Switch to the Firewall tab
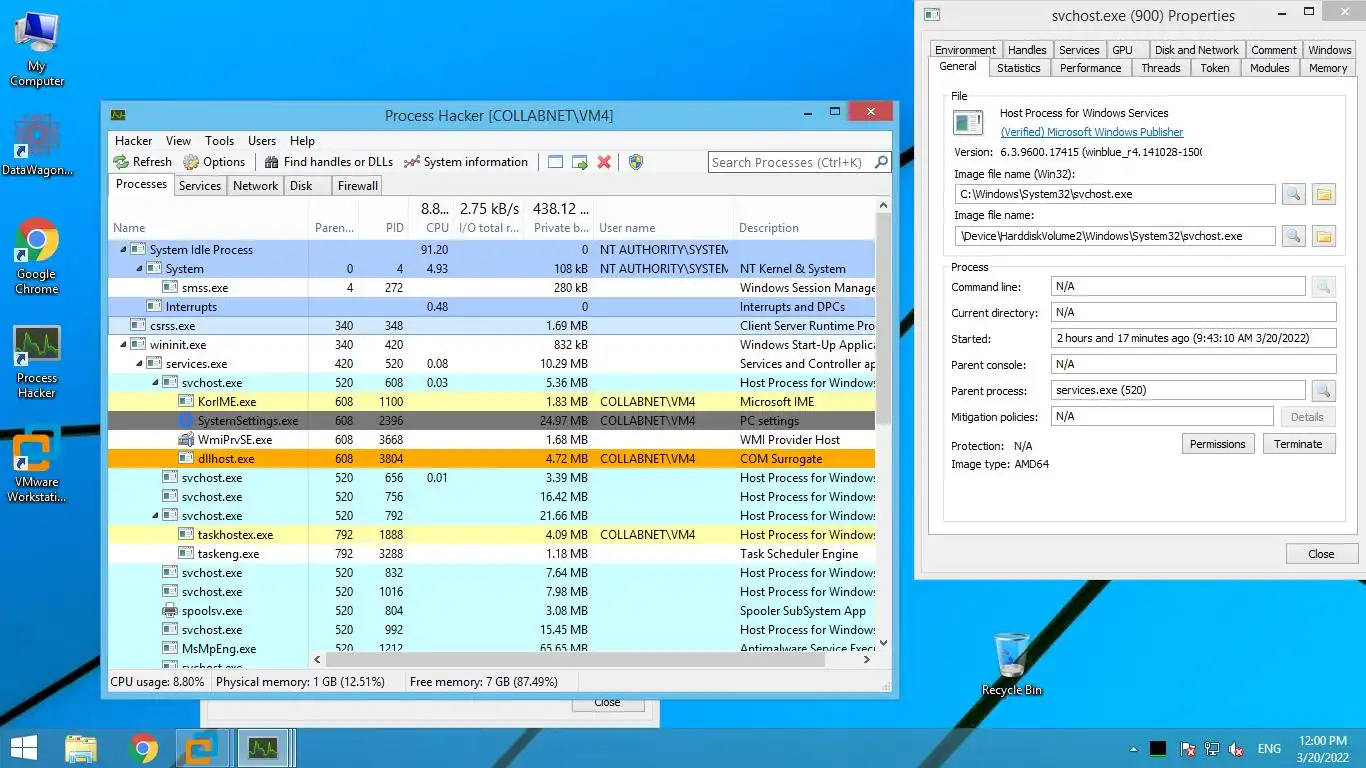 (358, 186)
